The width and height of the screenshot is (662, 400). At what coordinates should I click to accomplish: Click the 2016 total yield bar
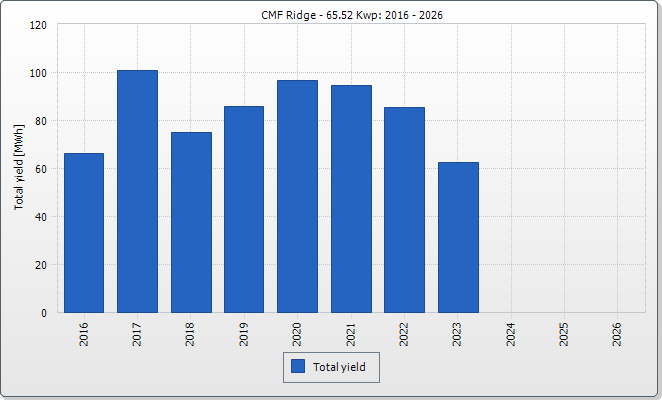(x=84, y=233)
